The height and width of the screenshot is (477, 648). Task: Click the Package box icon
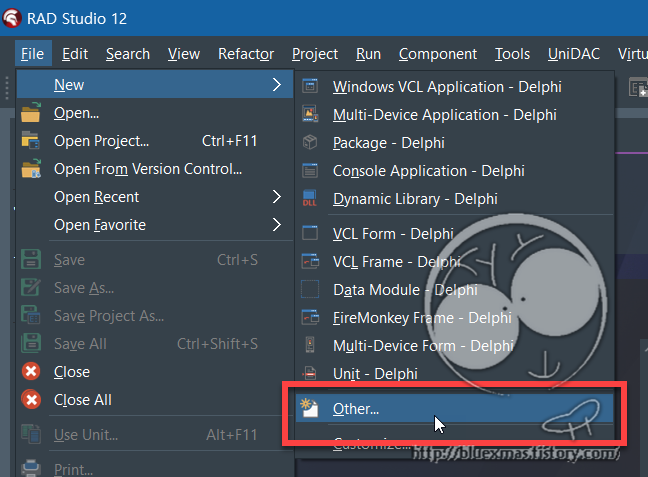pyautogui.click(x=310, y=142)
